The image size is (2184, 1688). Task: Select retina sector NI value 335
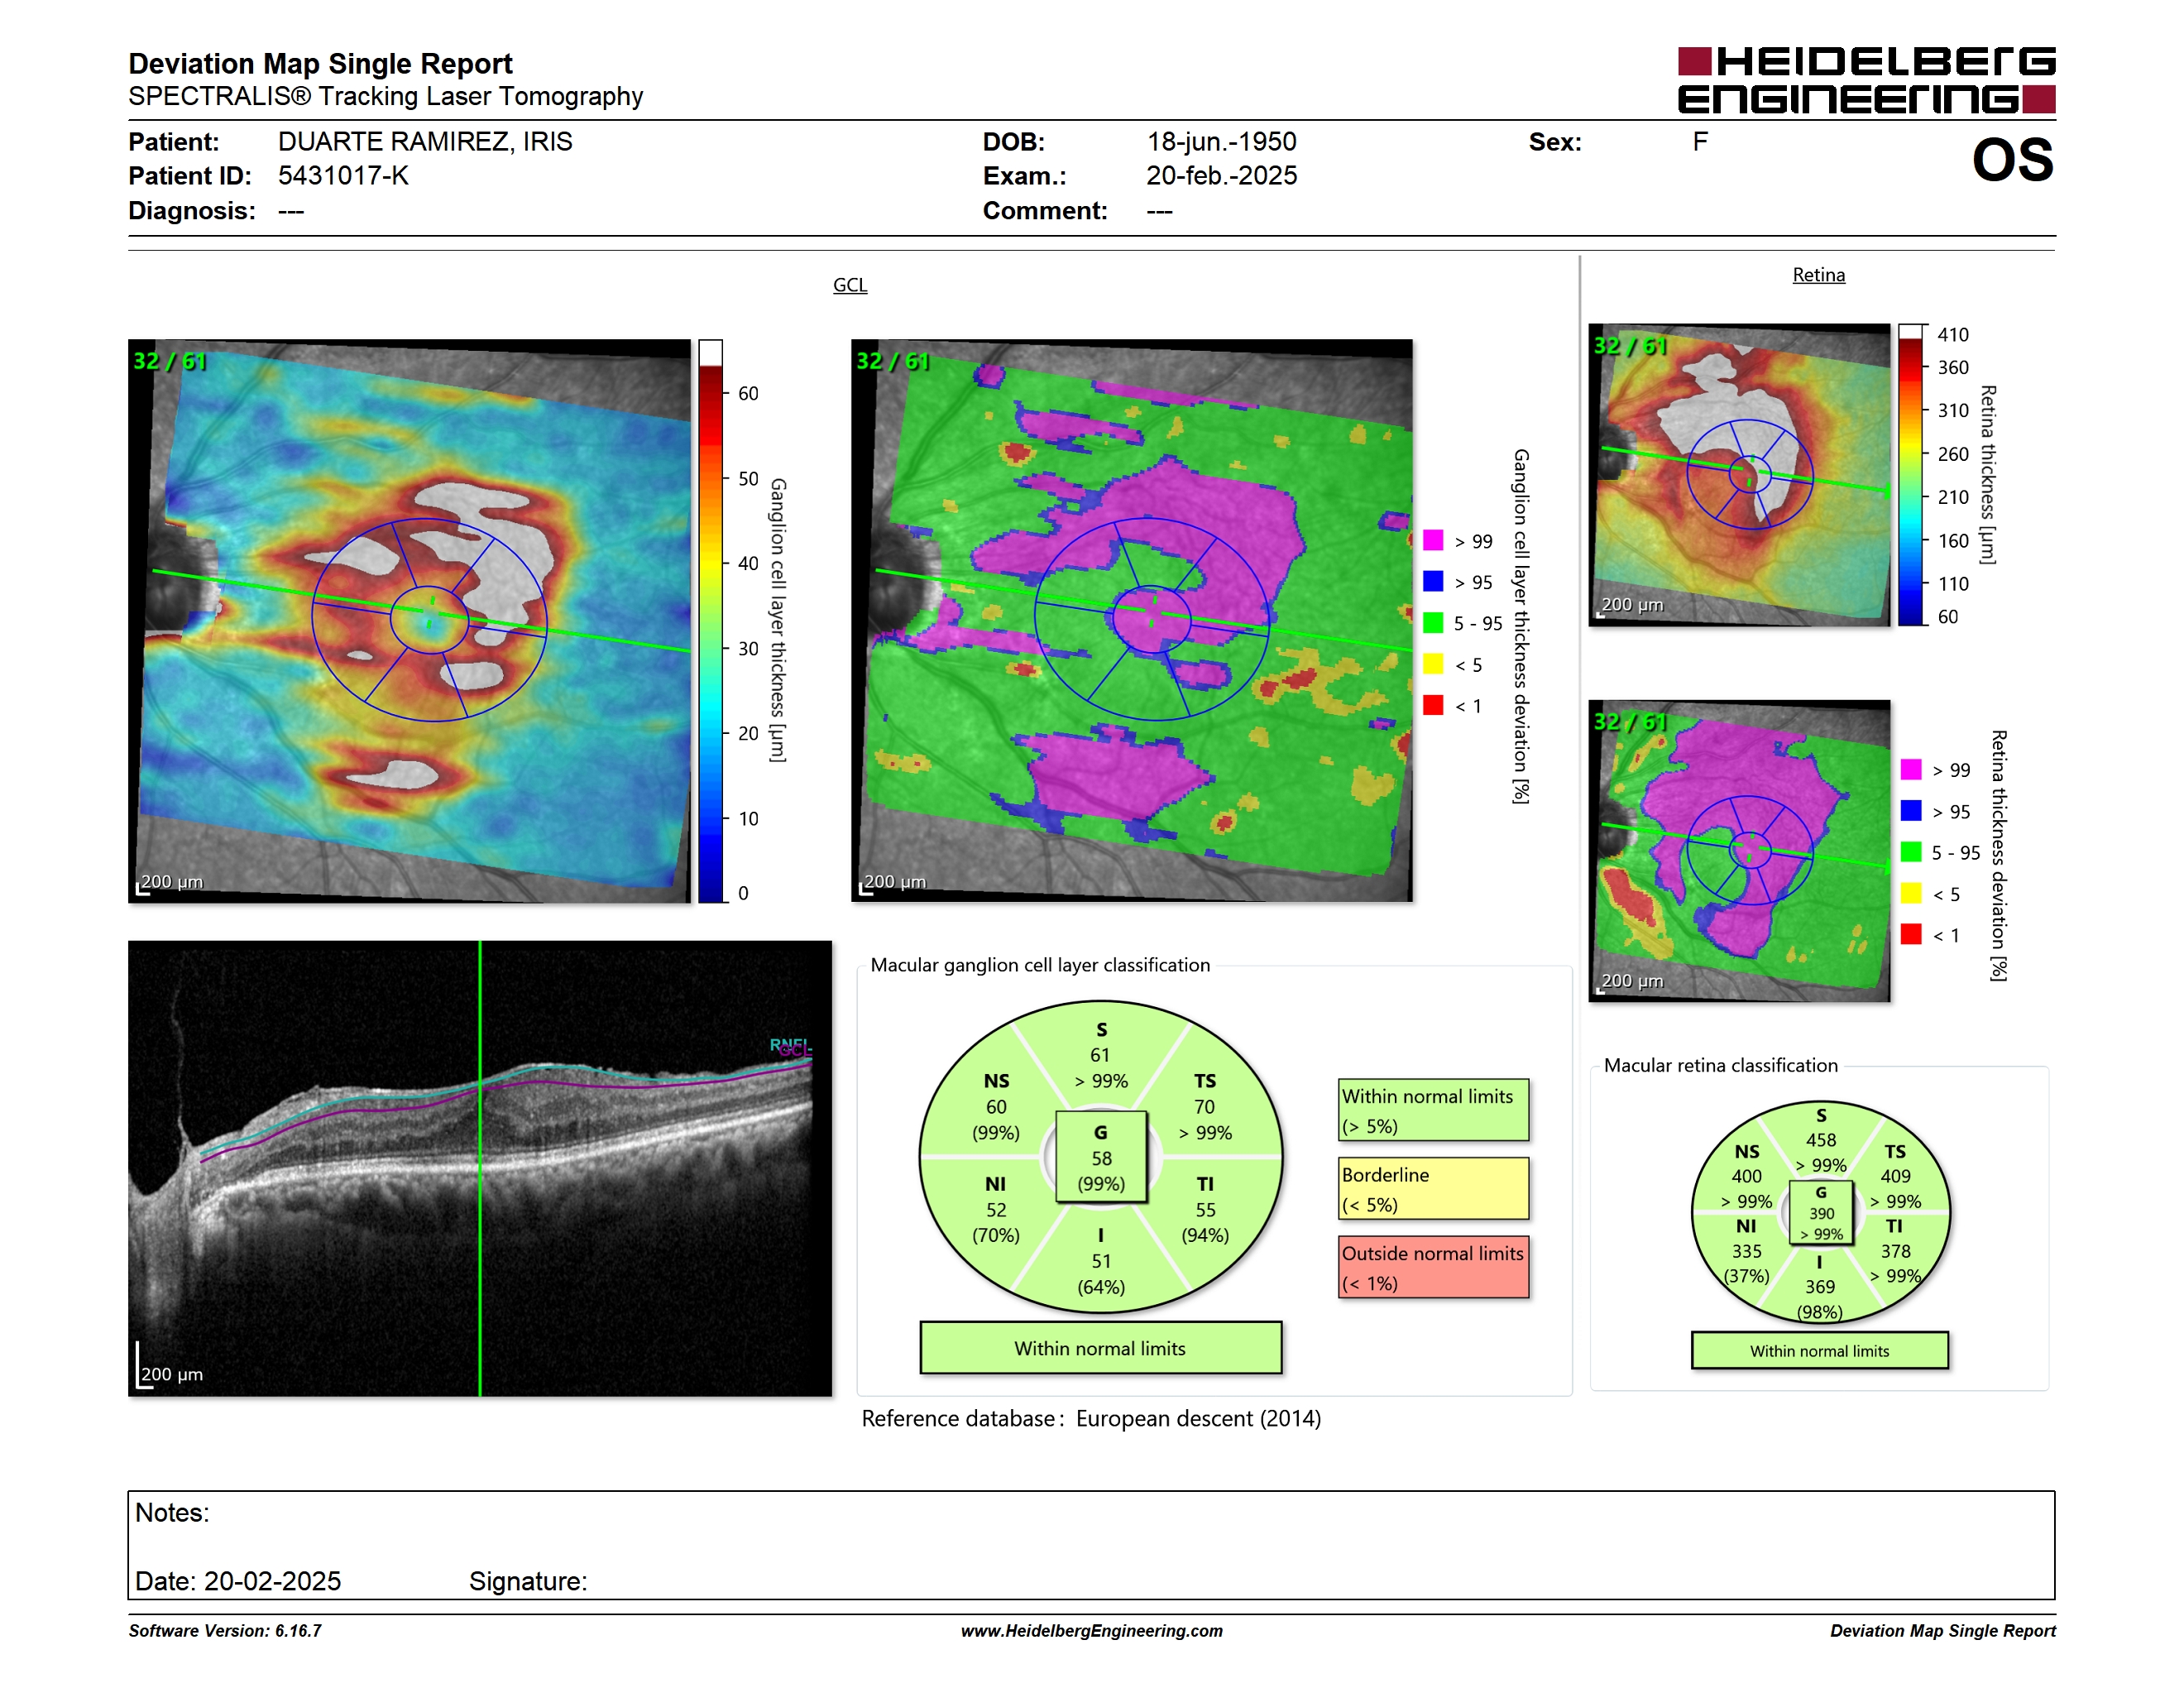pyautogui.click(x=1747, y=1252)
